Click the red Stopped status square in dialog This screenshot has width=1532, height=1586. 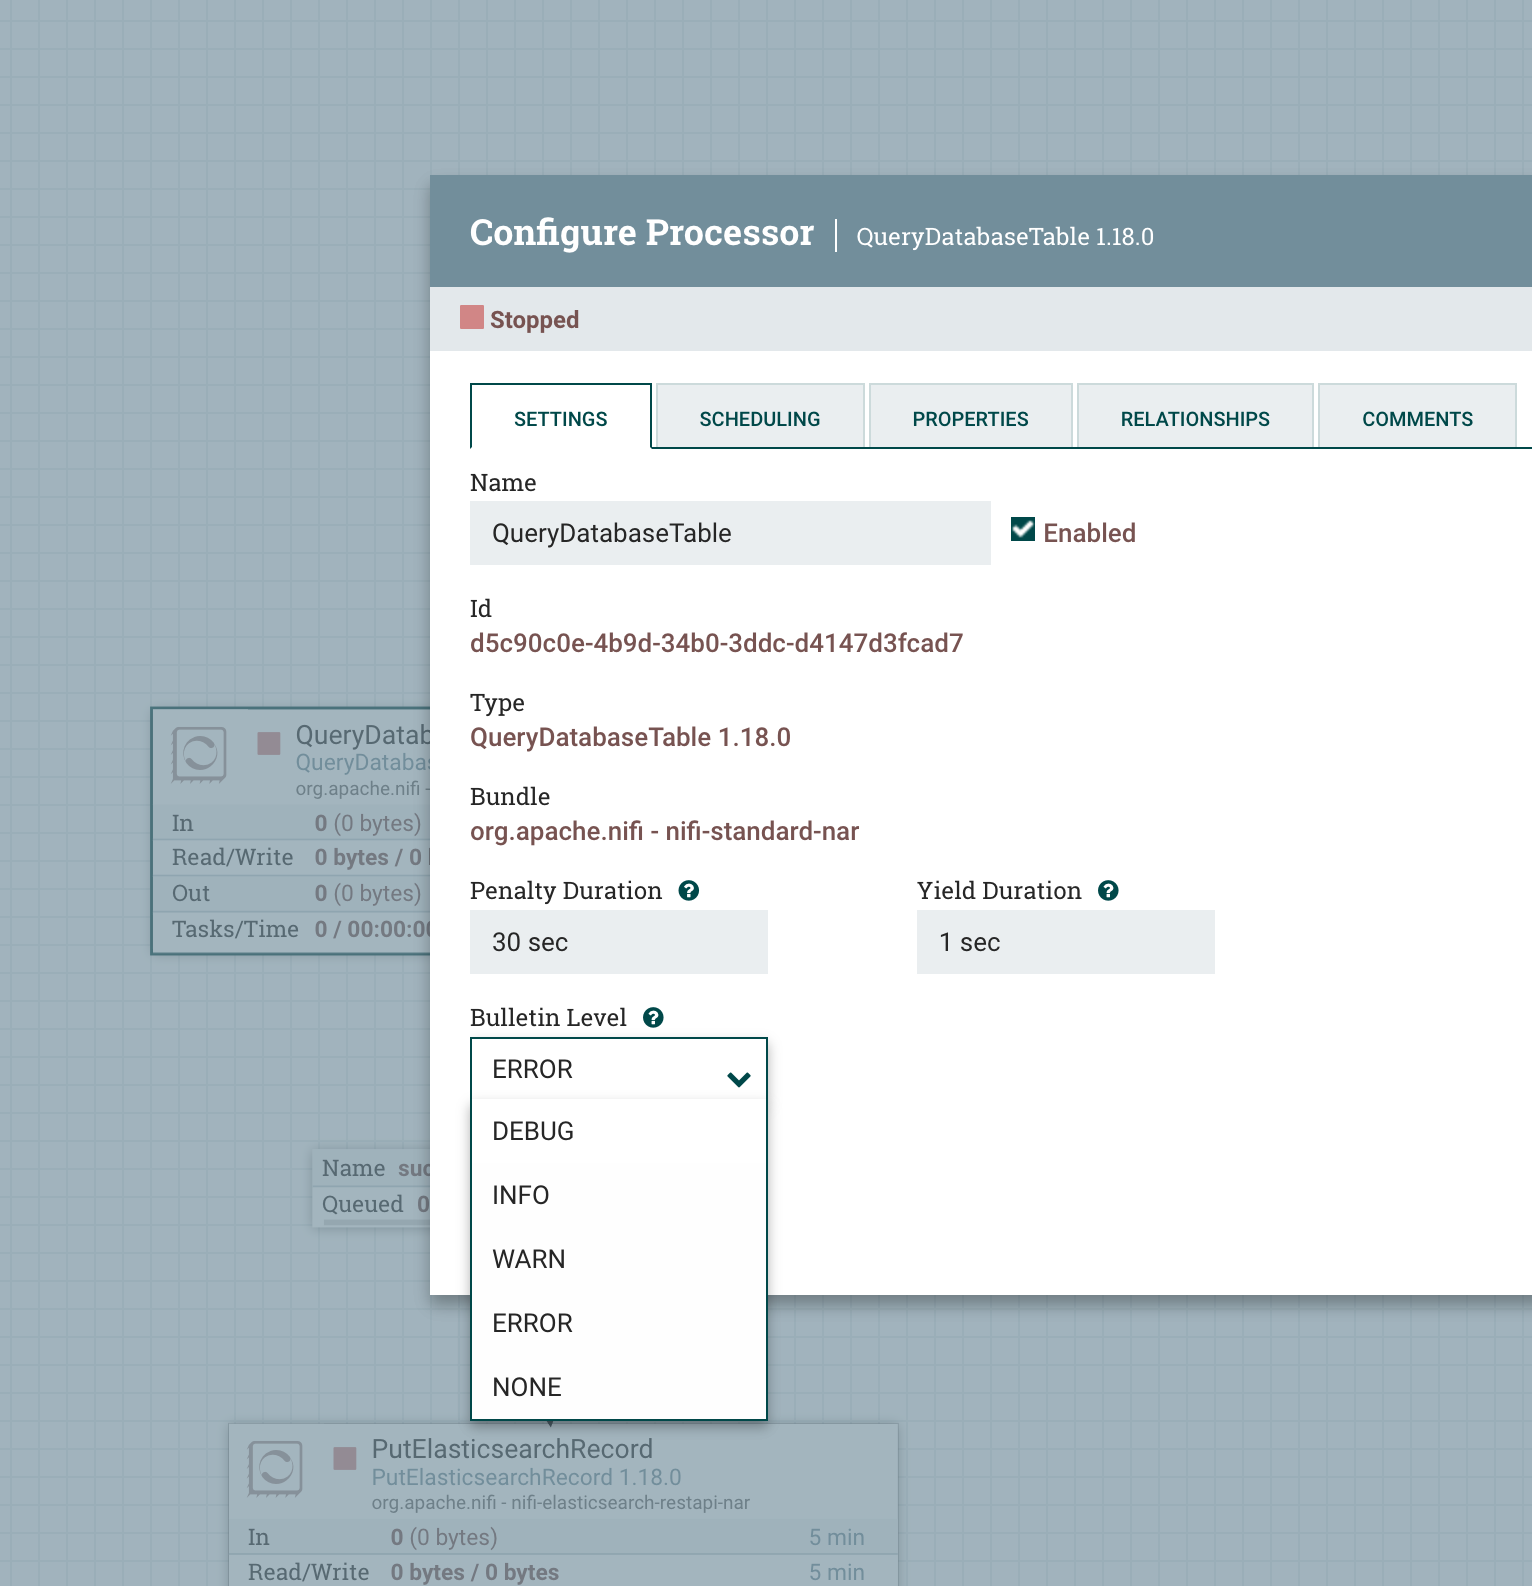[472, 318]
